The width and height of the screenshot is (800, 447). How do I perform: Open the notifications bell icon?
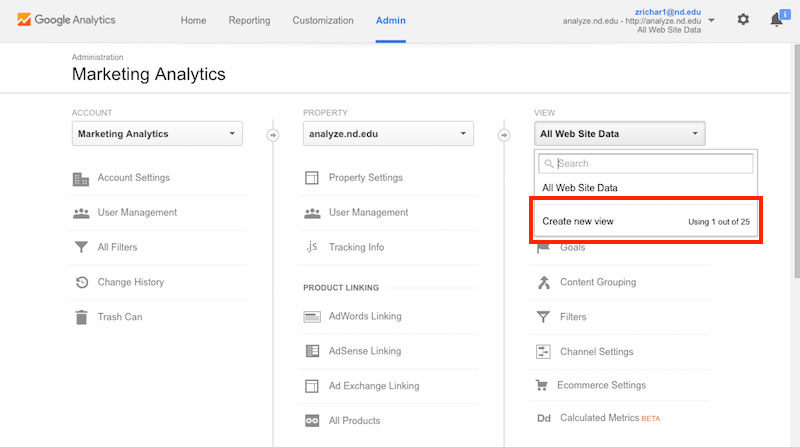777,19
